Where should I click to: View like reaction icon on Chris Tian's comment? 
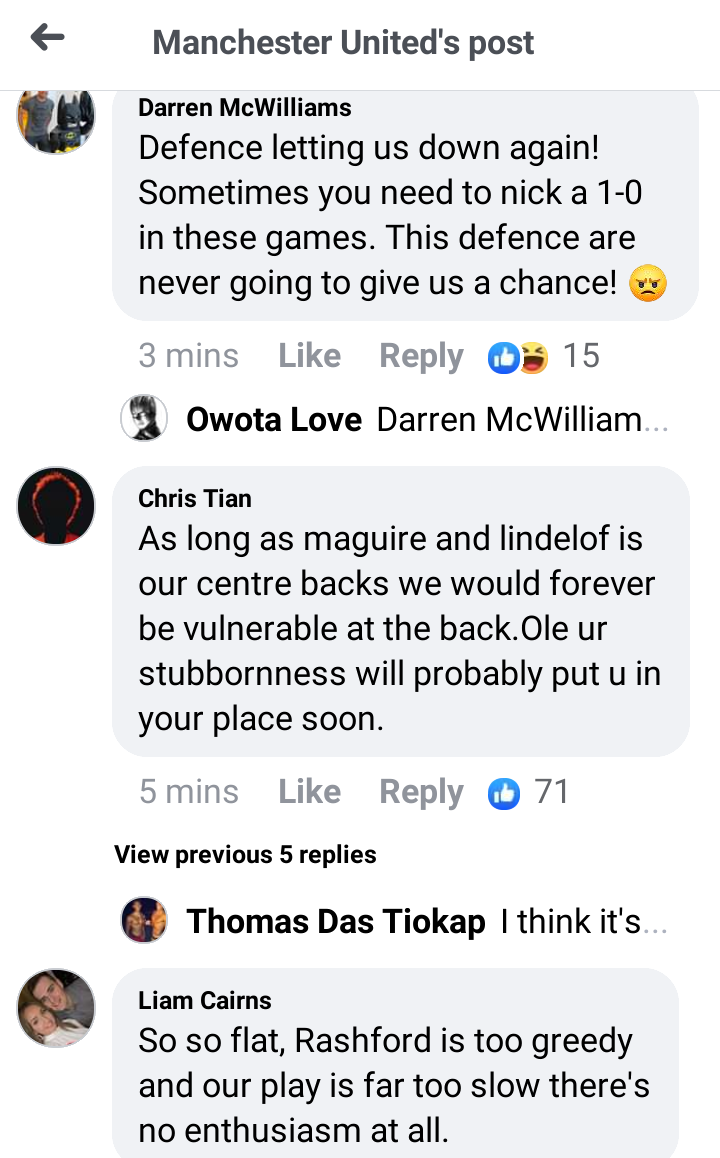click(x=504, y=794)
